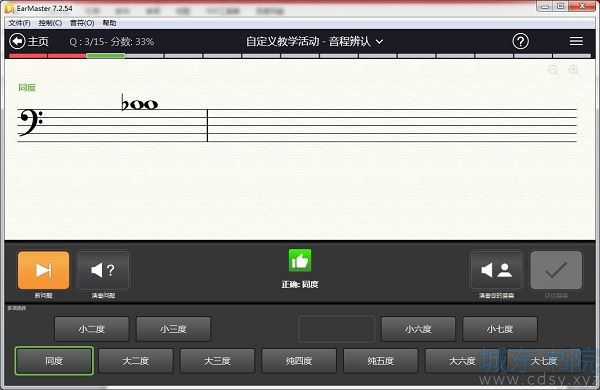Screen dimensions: 600x390
Task: Minimize the EarMaster window
Action: point(545,6)
